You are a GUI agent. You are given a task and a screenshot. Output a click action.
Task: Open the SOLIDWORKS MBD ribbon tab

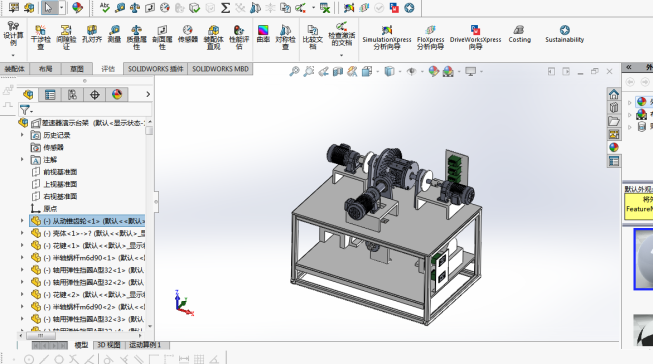click(x=220, y=69)
